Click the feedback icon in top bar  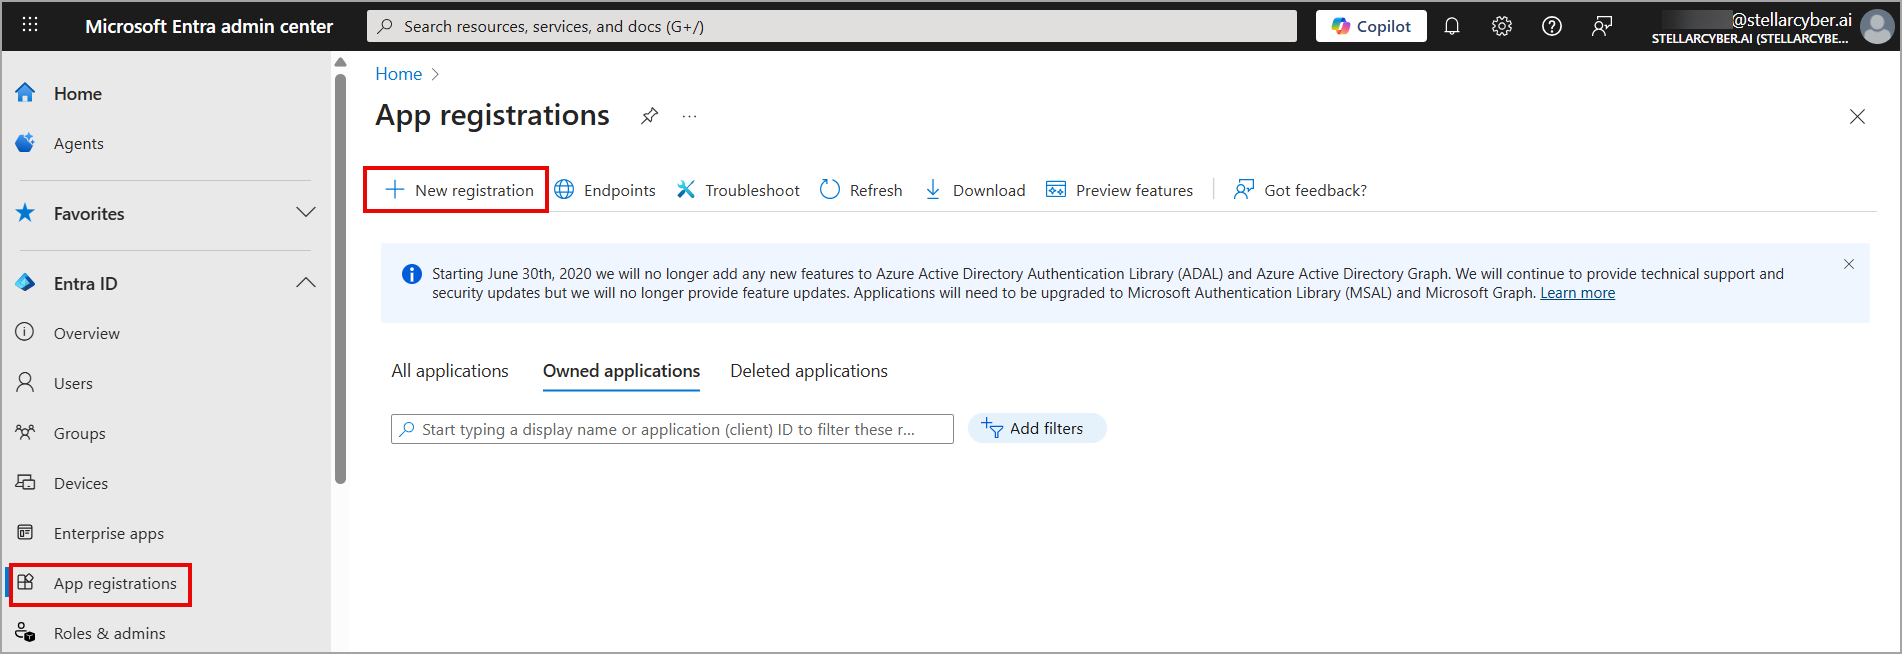(1602, 27)
